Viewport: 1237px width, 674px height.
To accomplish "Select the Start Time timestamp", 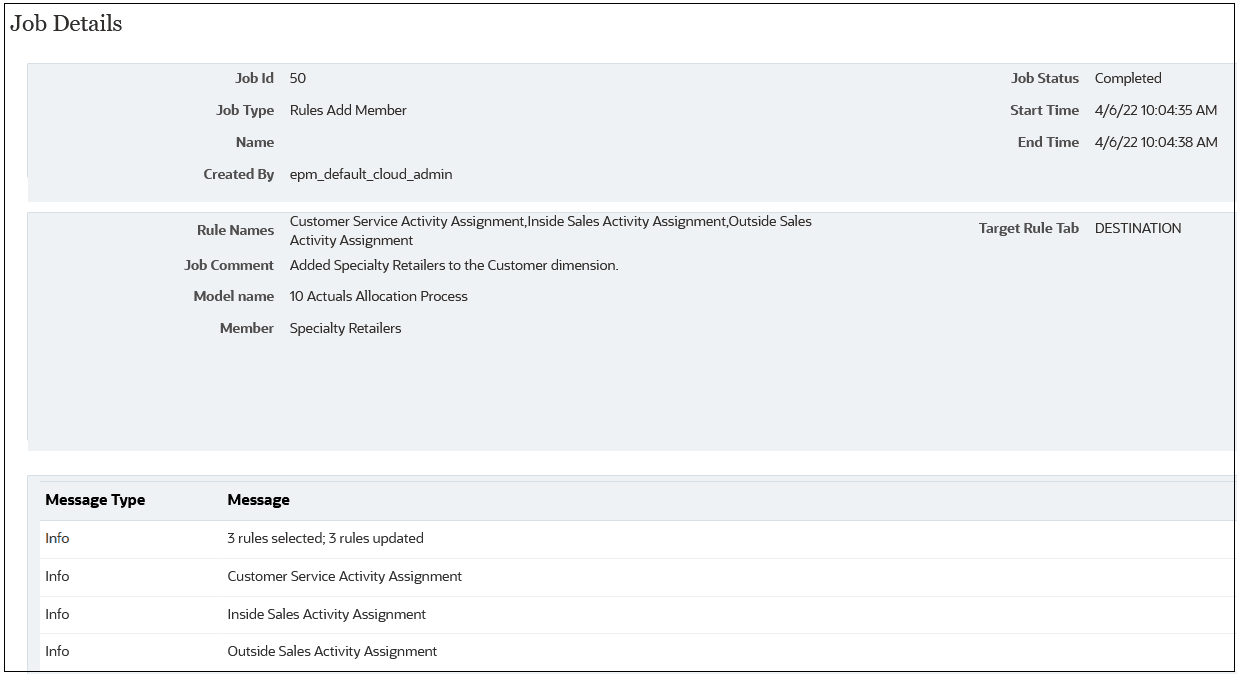I will 1154,110.
